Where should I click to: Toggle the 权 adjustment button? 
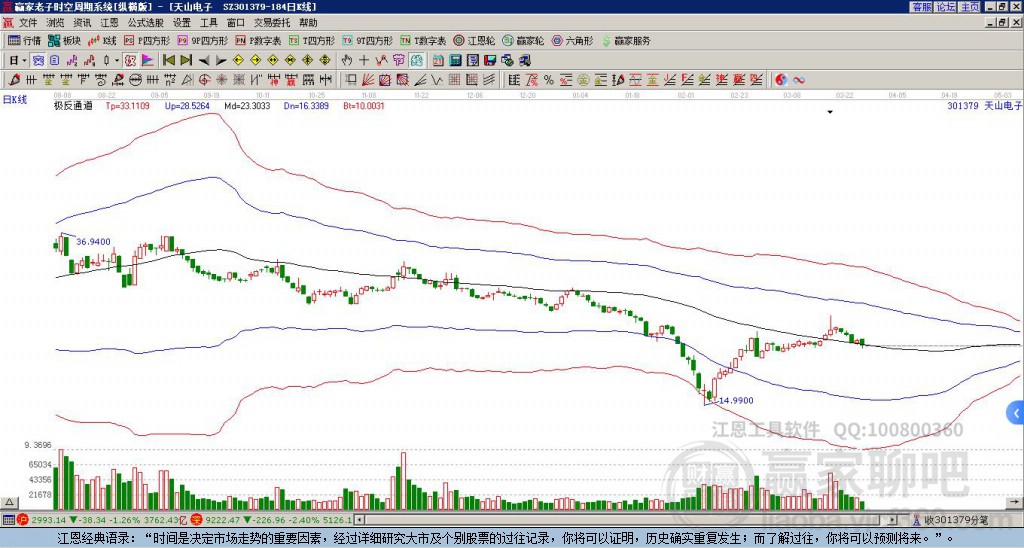pyautogui.click(x=131, y=61)
